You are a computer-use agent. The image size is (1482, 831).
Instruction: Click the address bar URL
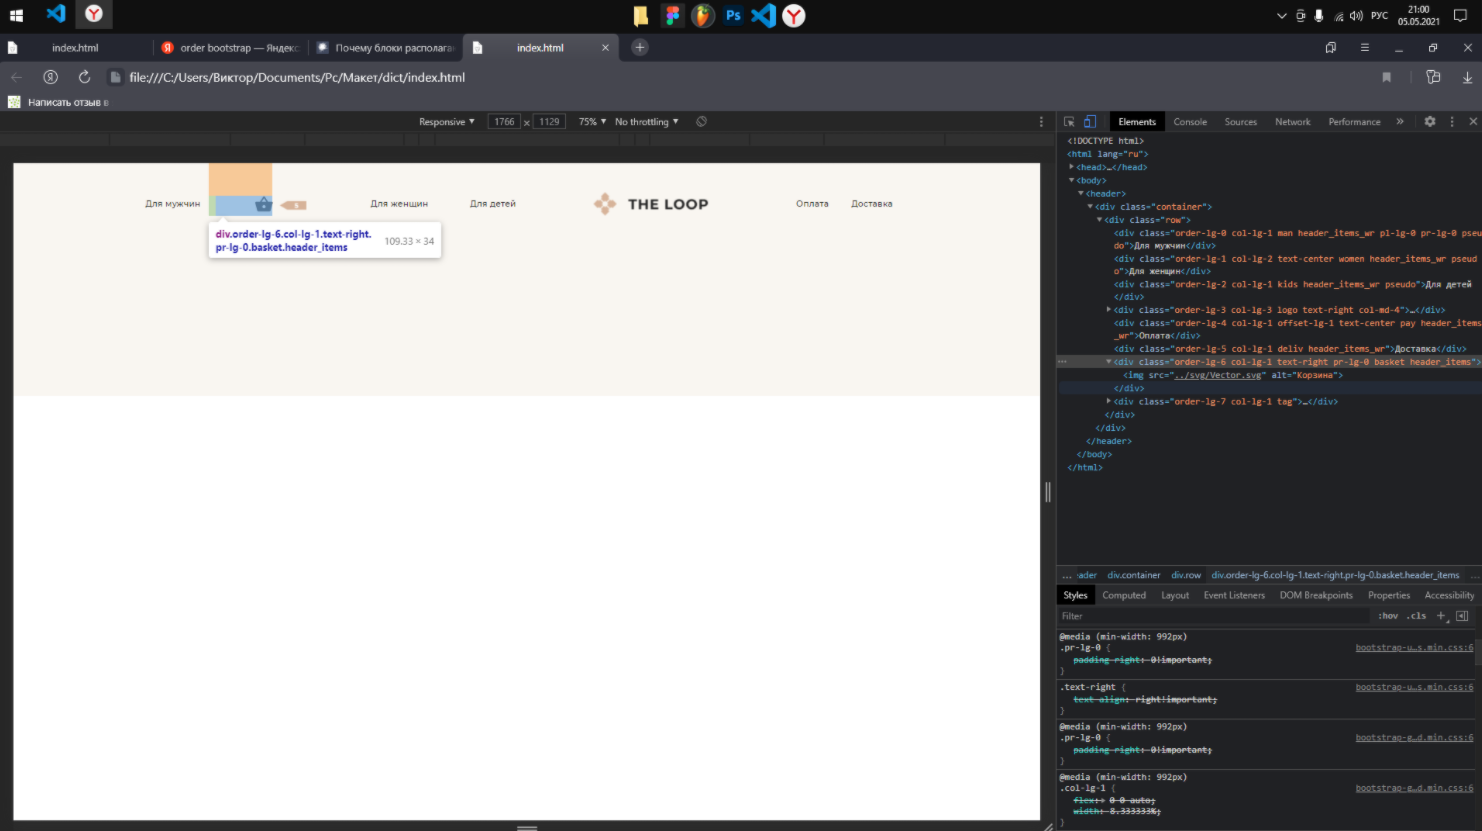(x=297, y=77)
